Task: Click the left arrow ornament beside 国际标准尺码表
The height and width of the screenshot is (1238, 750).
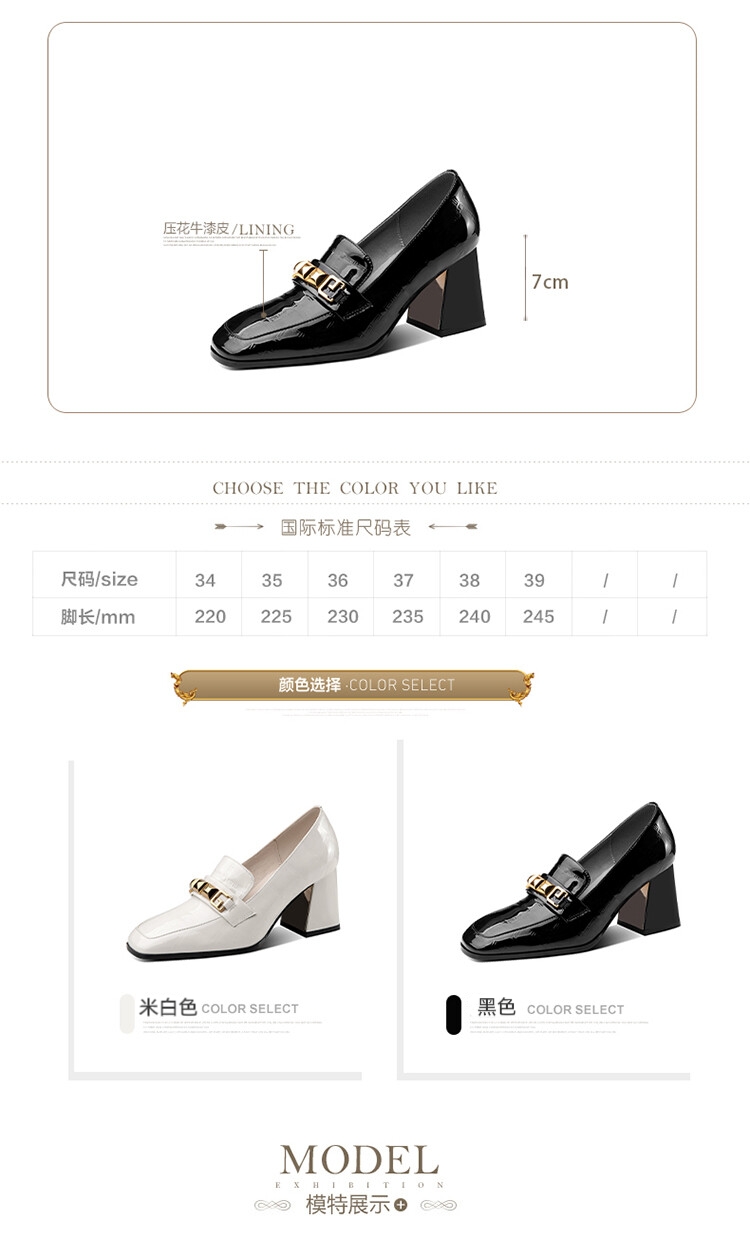Action: coord(240,526)
